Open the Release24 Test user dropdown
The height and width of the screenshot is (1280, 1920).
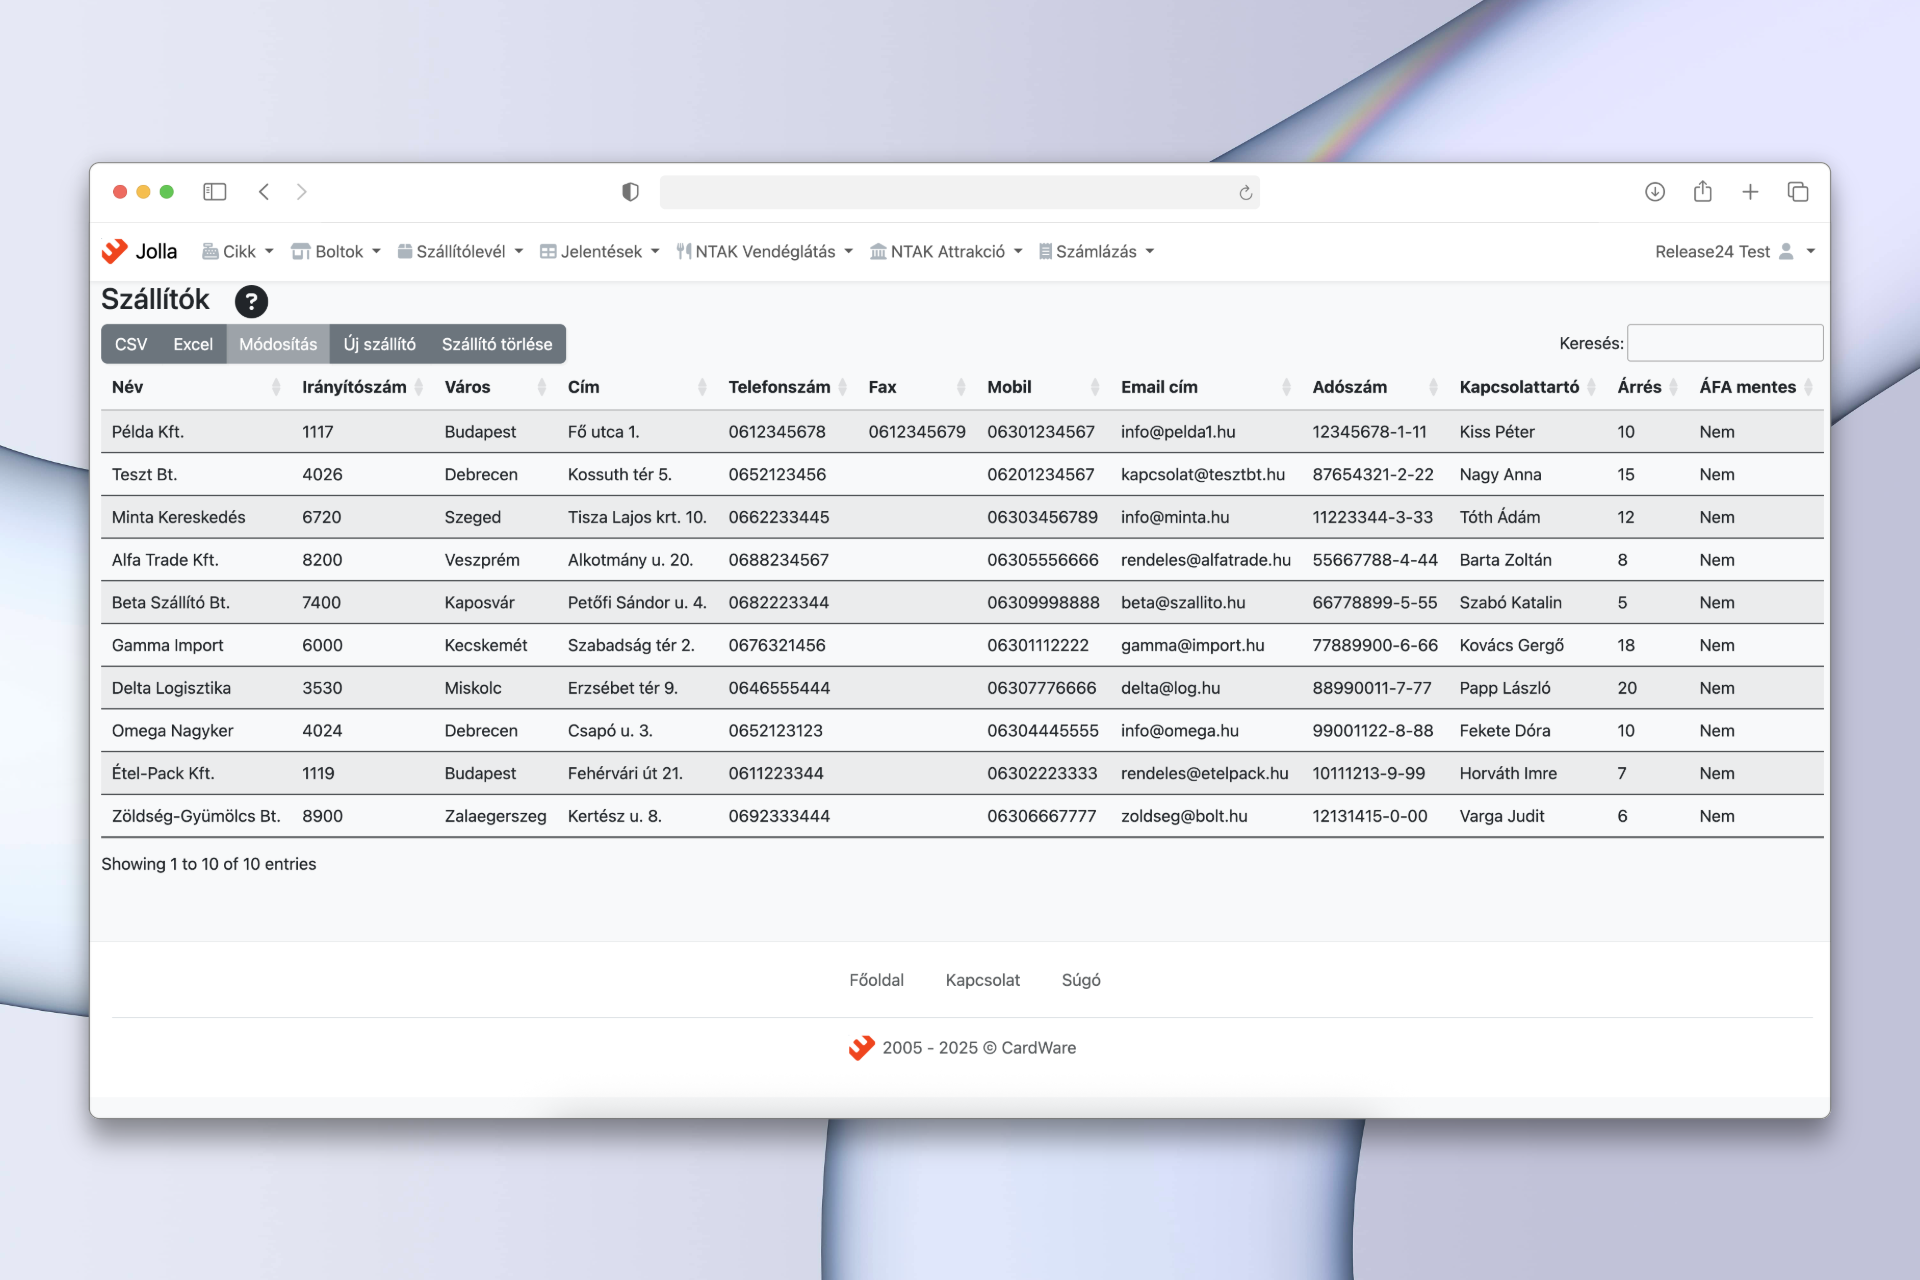pos(1735,252)
